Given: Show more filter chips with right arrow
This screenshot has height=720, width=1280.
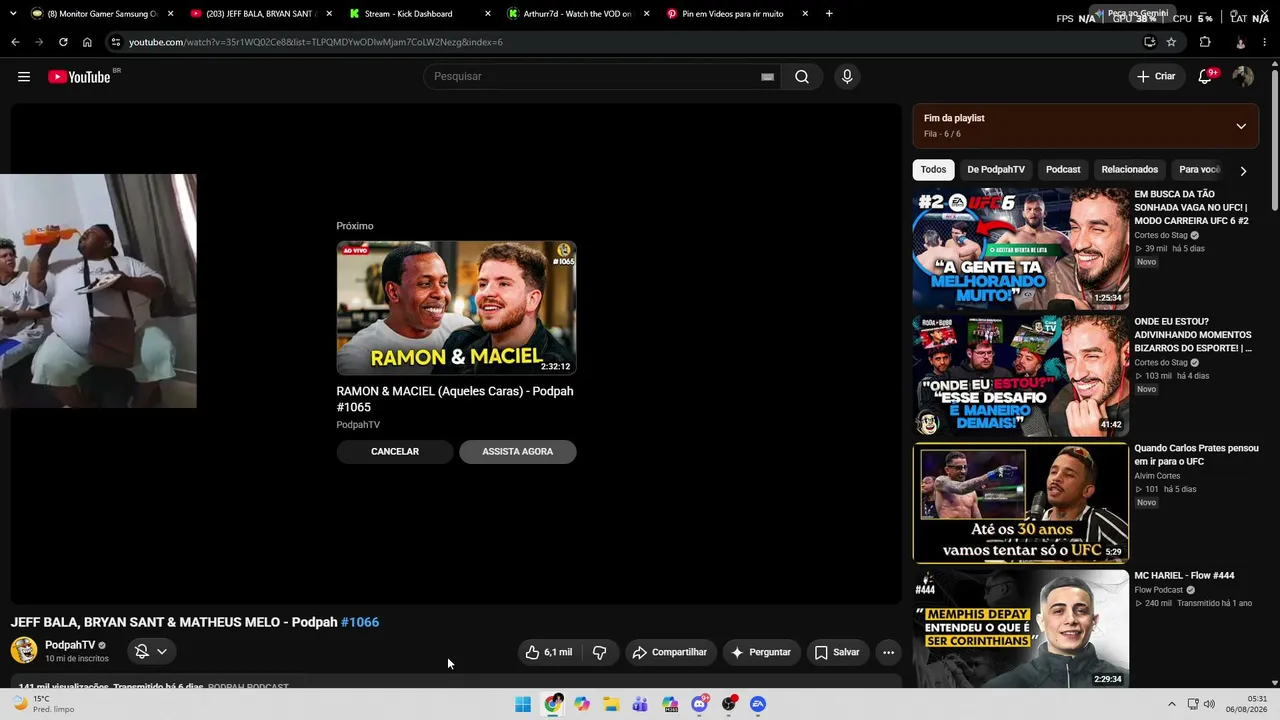Looking at the screenshot, I should [1243, 171].
